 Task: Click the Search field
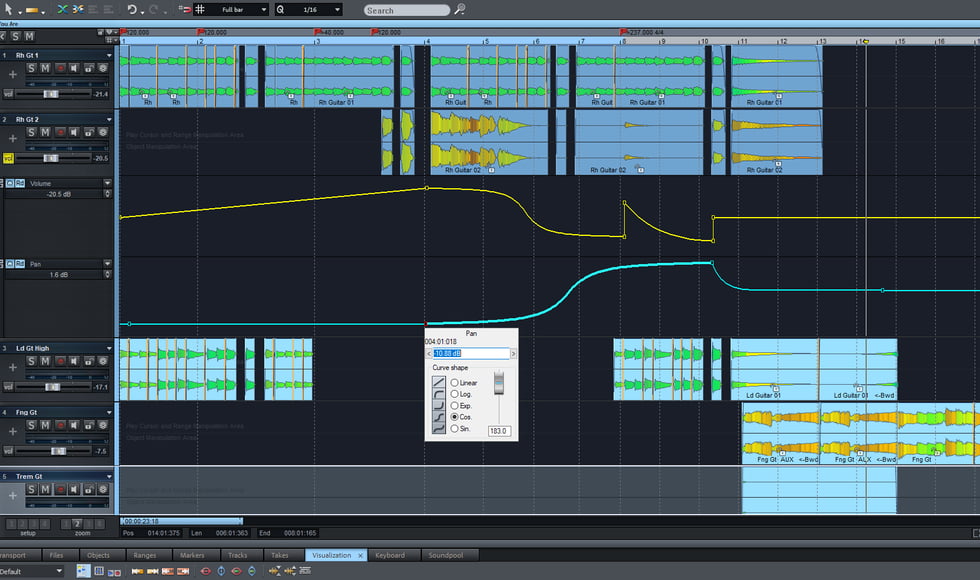pos(407,10)
